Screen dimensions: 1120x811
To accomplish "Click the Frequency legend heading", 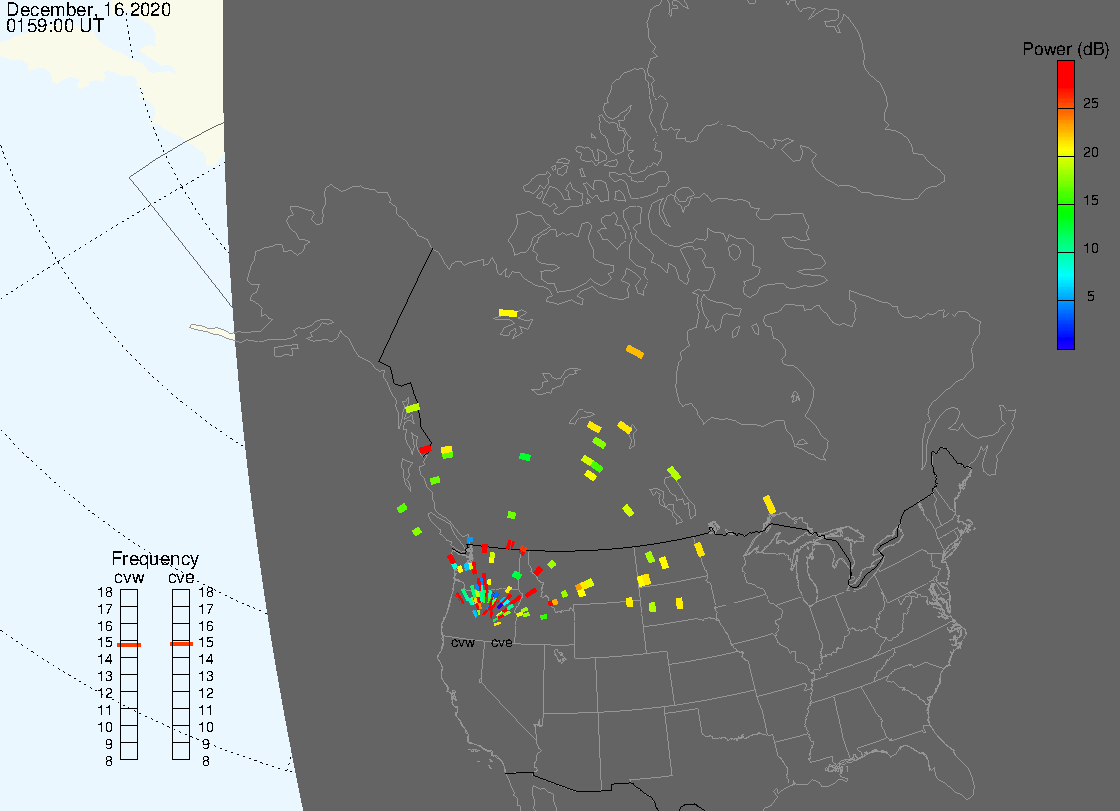I will coord(155,559).
